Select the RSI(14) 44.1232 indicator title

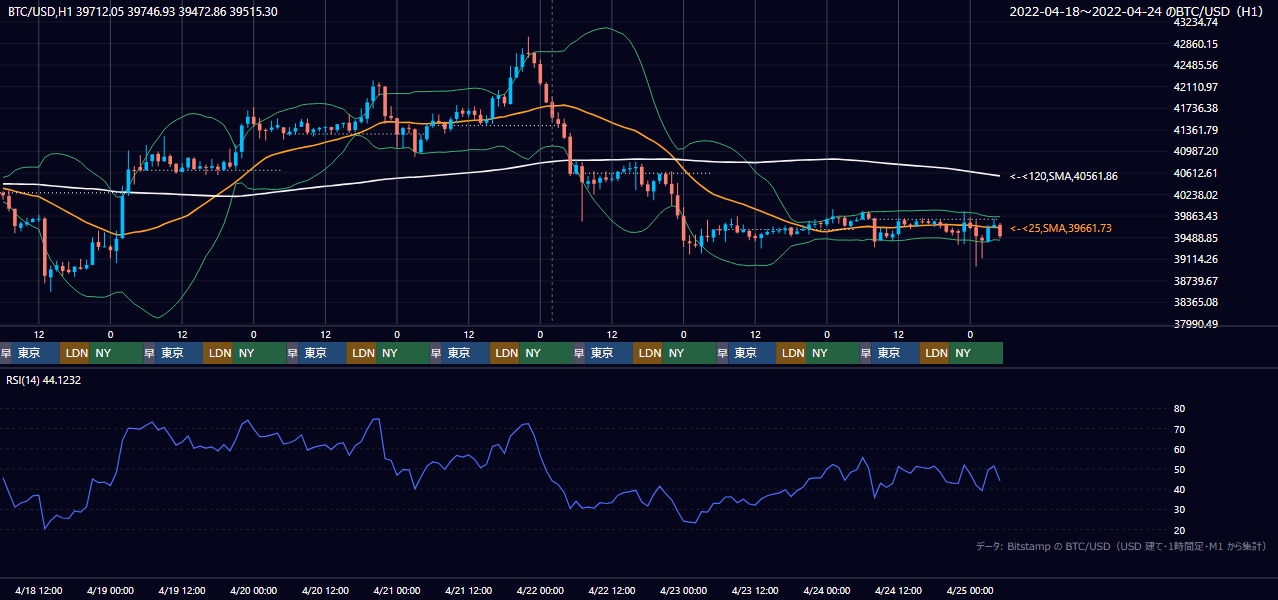tap(44, 380)
